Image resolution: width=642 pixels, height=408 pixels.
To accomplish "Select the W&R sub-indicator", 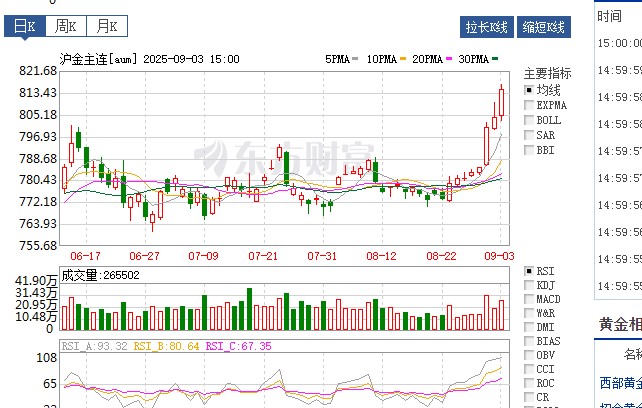I will [529, 313].
